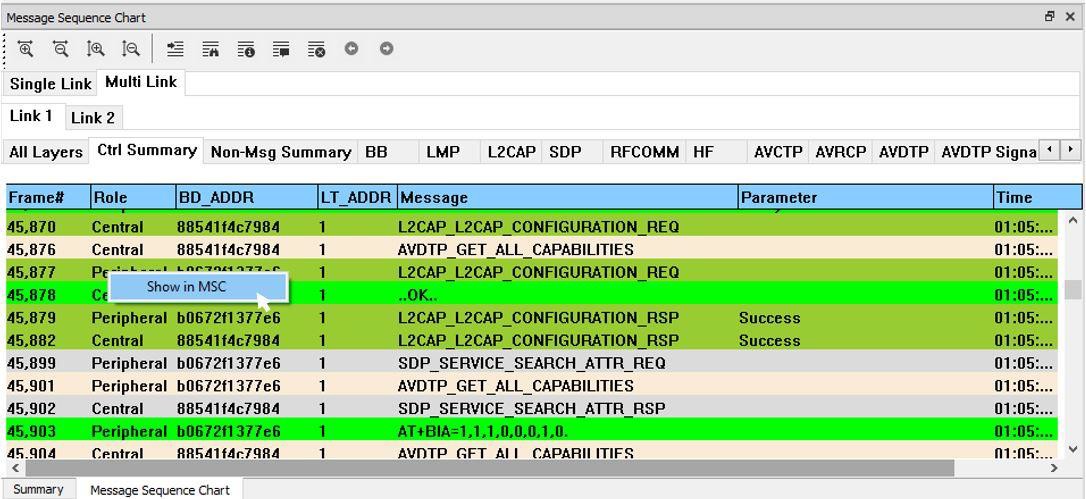Click the Role column header
The height and width of the screenshot is (499, 1086).
click(x=133, y=198)
